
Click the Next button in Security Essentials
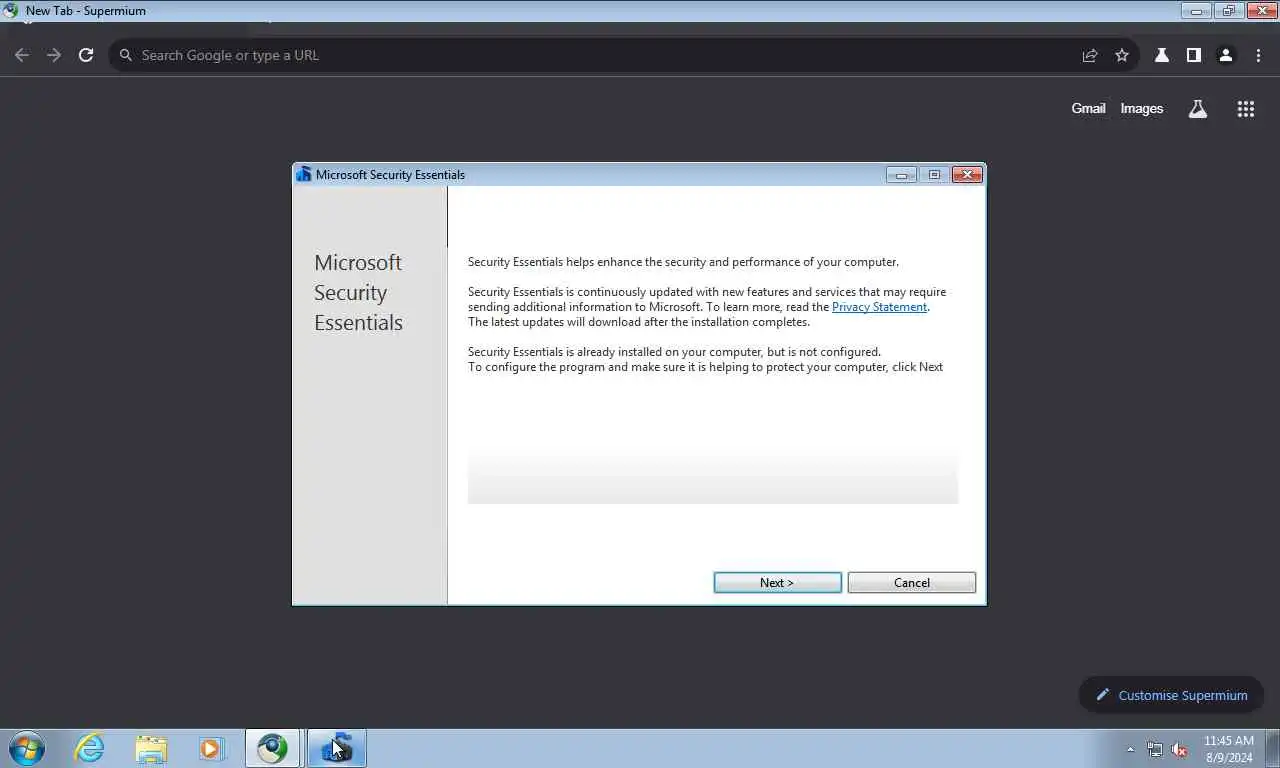[777, 583]
